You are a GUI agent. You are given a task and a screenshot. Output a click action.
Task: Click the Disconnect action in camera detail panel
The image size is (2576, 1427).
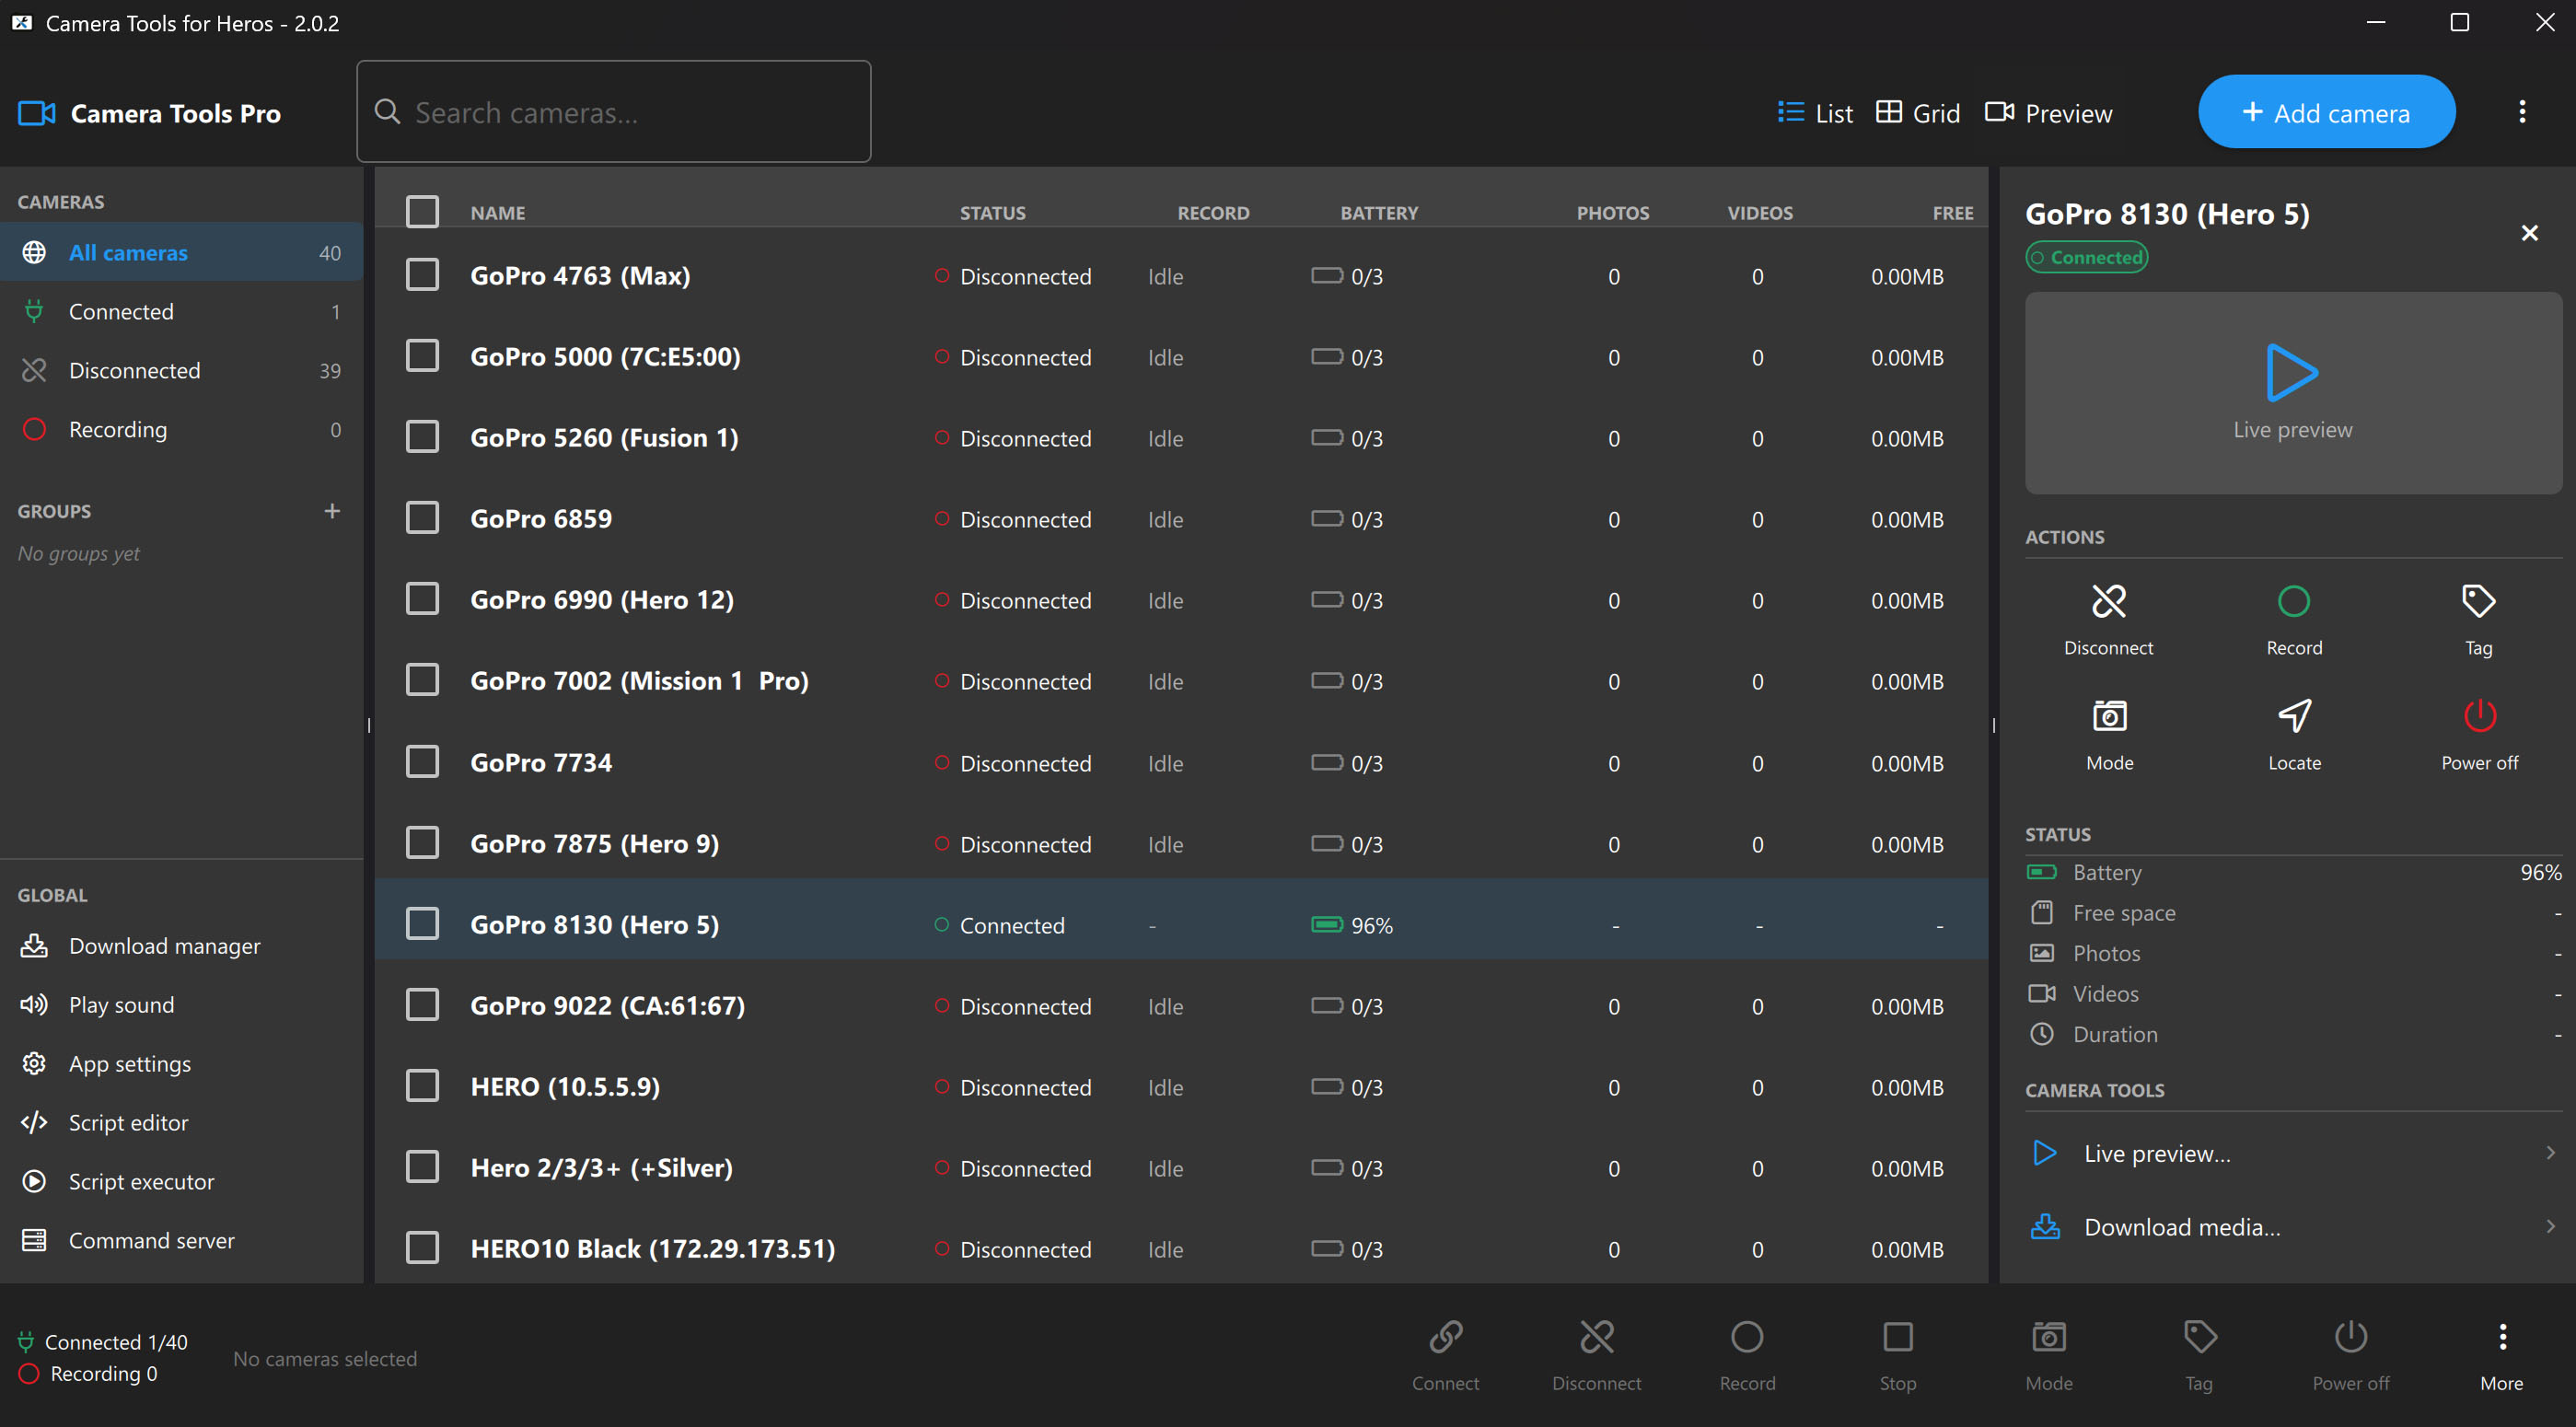(2108, 620)
